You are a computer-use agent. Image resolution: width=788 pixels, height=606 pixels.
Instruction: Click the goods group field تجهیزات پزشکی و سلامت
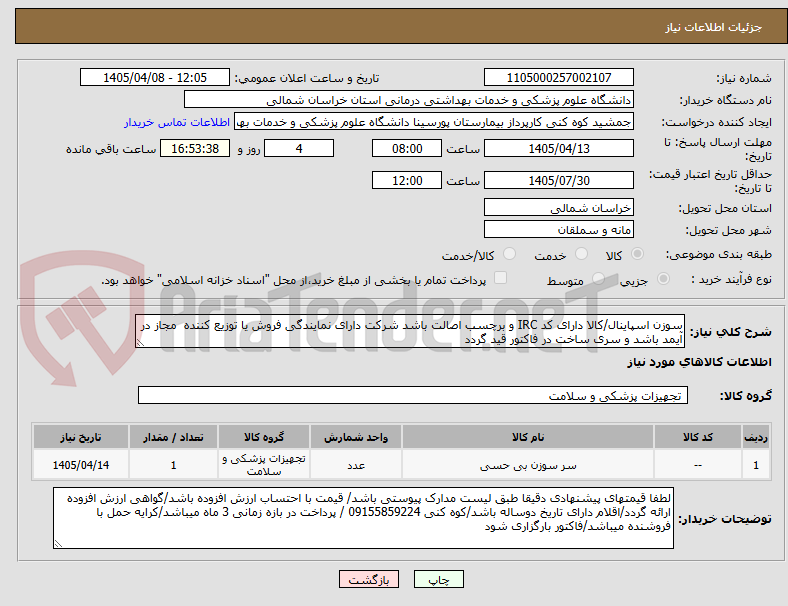(413, 395)
